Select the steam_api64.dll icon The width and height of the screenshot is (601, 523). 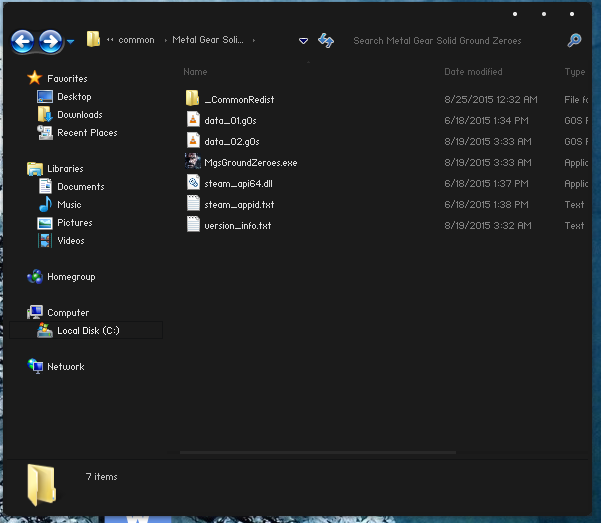pyautogui.click(x=193, y=182)
